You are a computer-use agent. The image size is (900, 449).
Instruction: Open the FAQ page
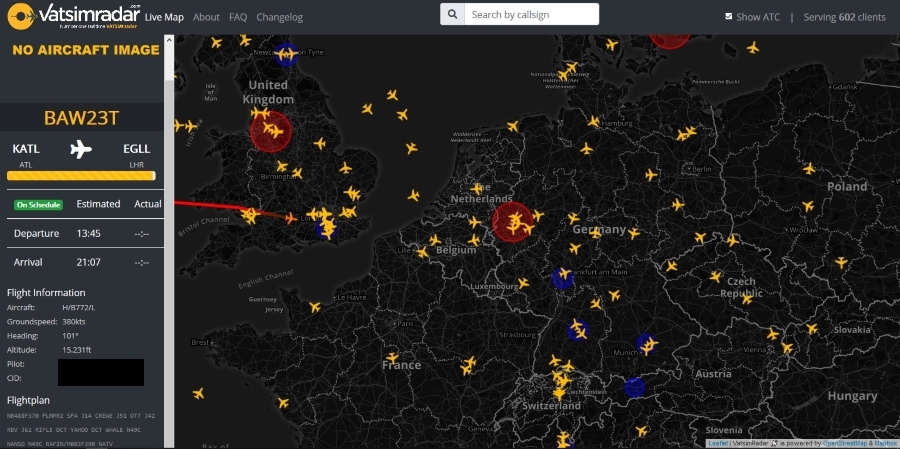click(238, 17)
